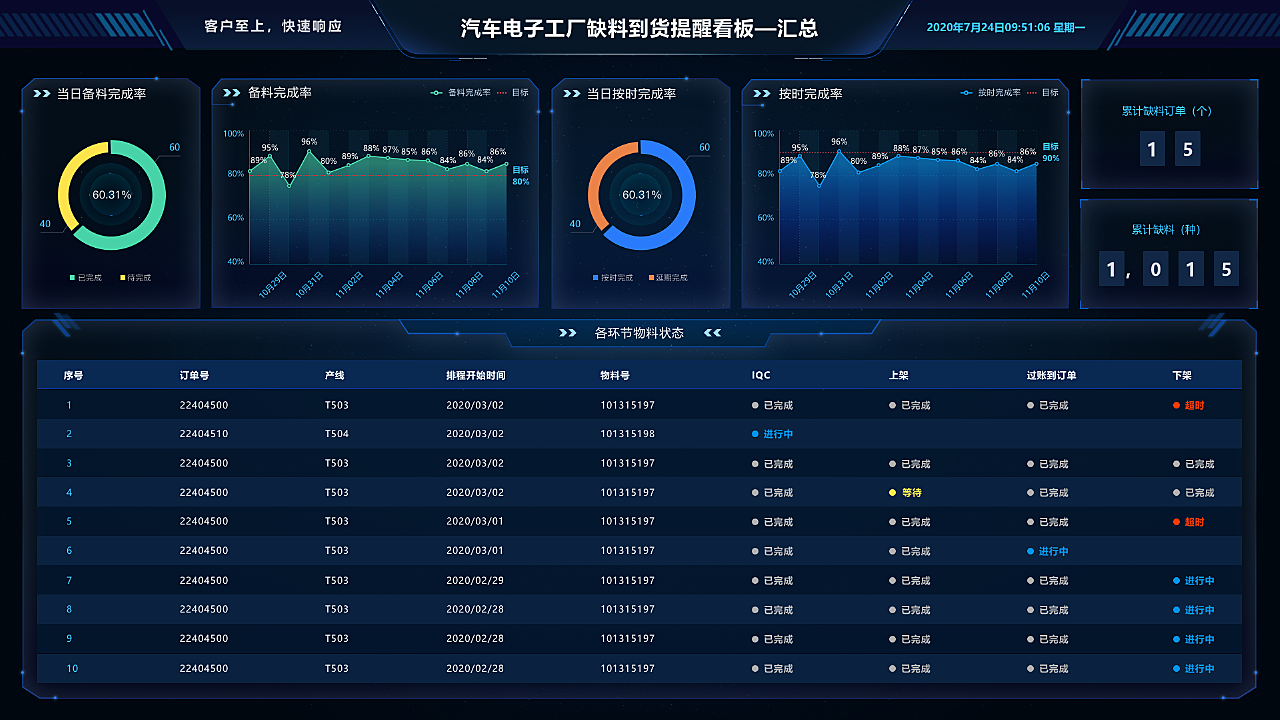Click the date-time display 2020年7月24日09:51:06
This screenshot has width=1280, height=720.
988,27
